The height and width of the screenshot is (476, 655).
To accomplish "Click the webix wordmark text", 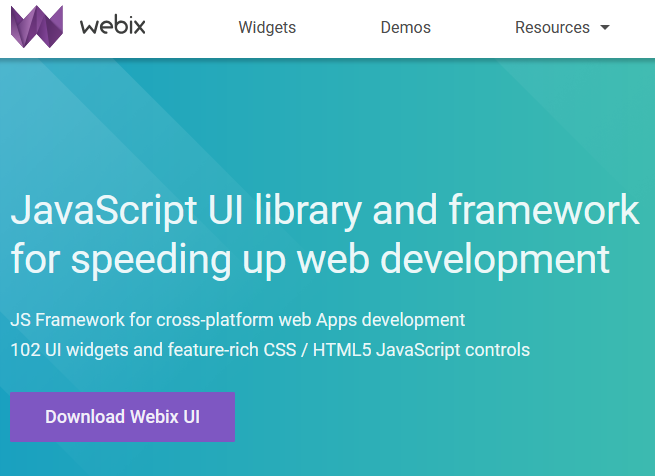I will pyautogui.click(x=113, y=27).
